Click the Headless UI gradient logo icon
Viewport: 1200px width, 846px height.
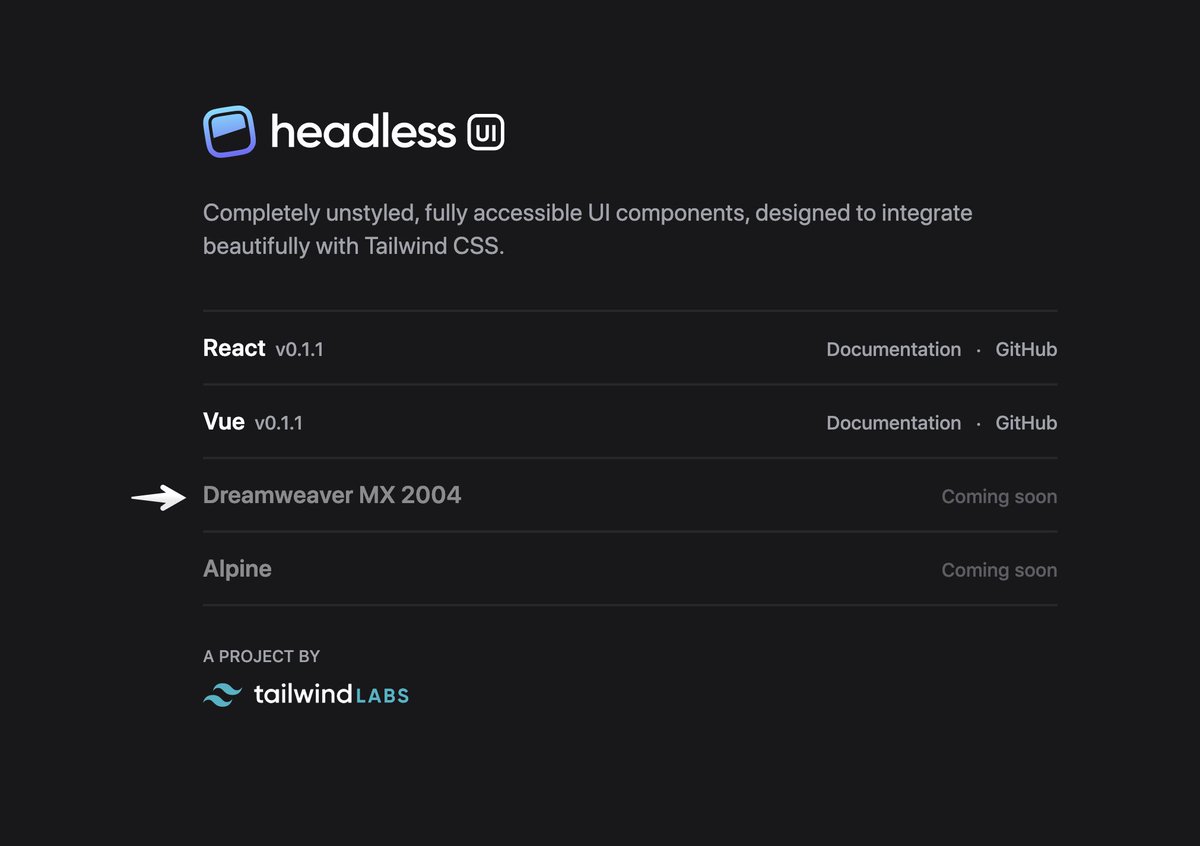coord(229,131)
